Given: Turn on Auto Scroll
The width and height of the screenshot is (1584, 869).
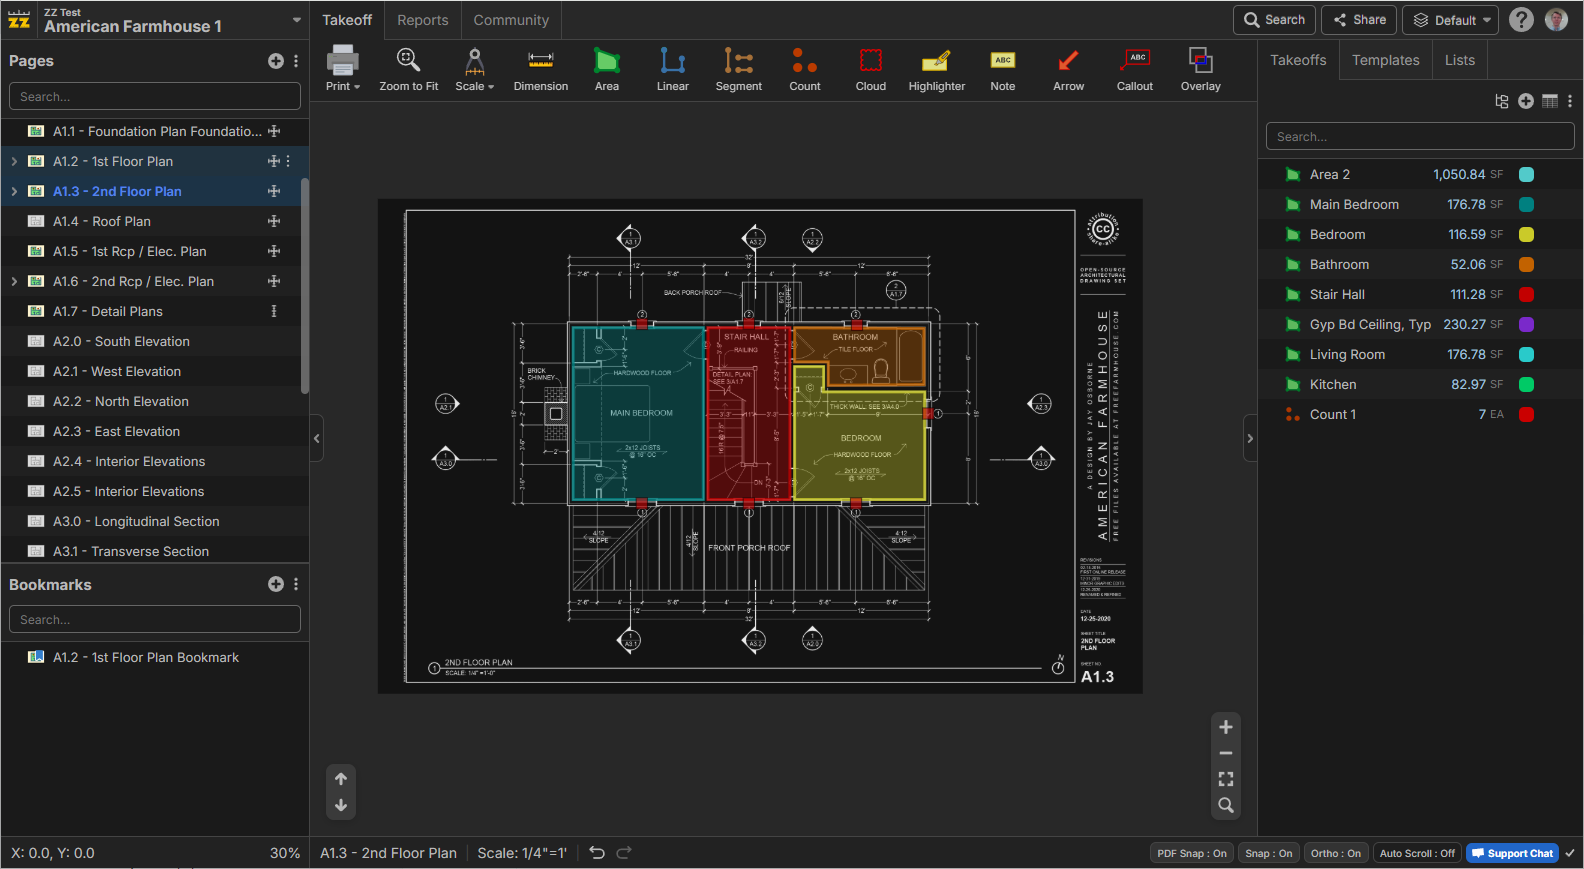Looking at the screenshot, I should pyautogui.click(x=1416, y=853).
